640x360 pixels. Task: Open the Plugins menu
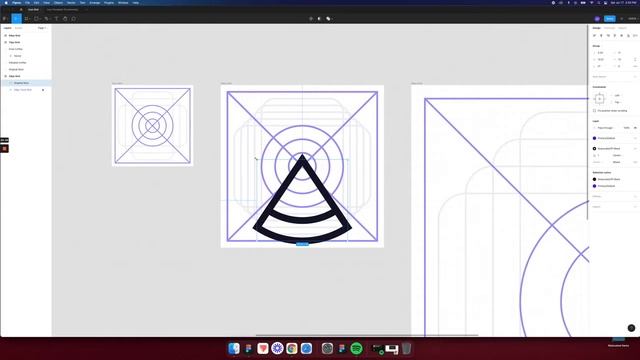(109, 2)
